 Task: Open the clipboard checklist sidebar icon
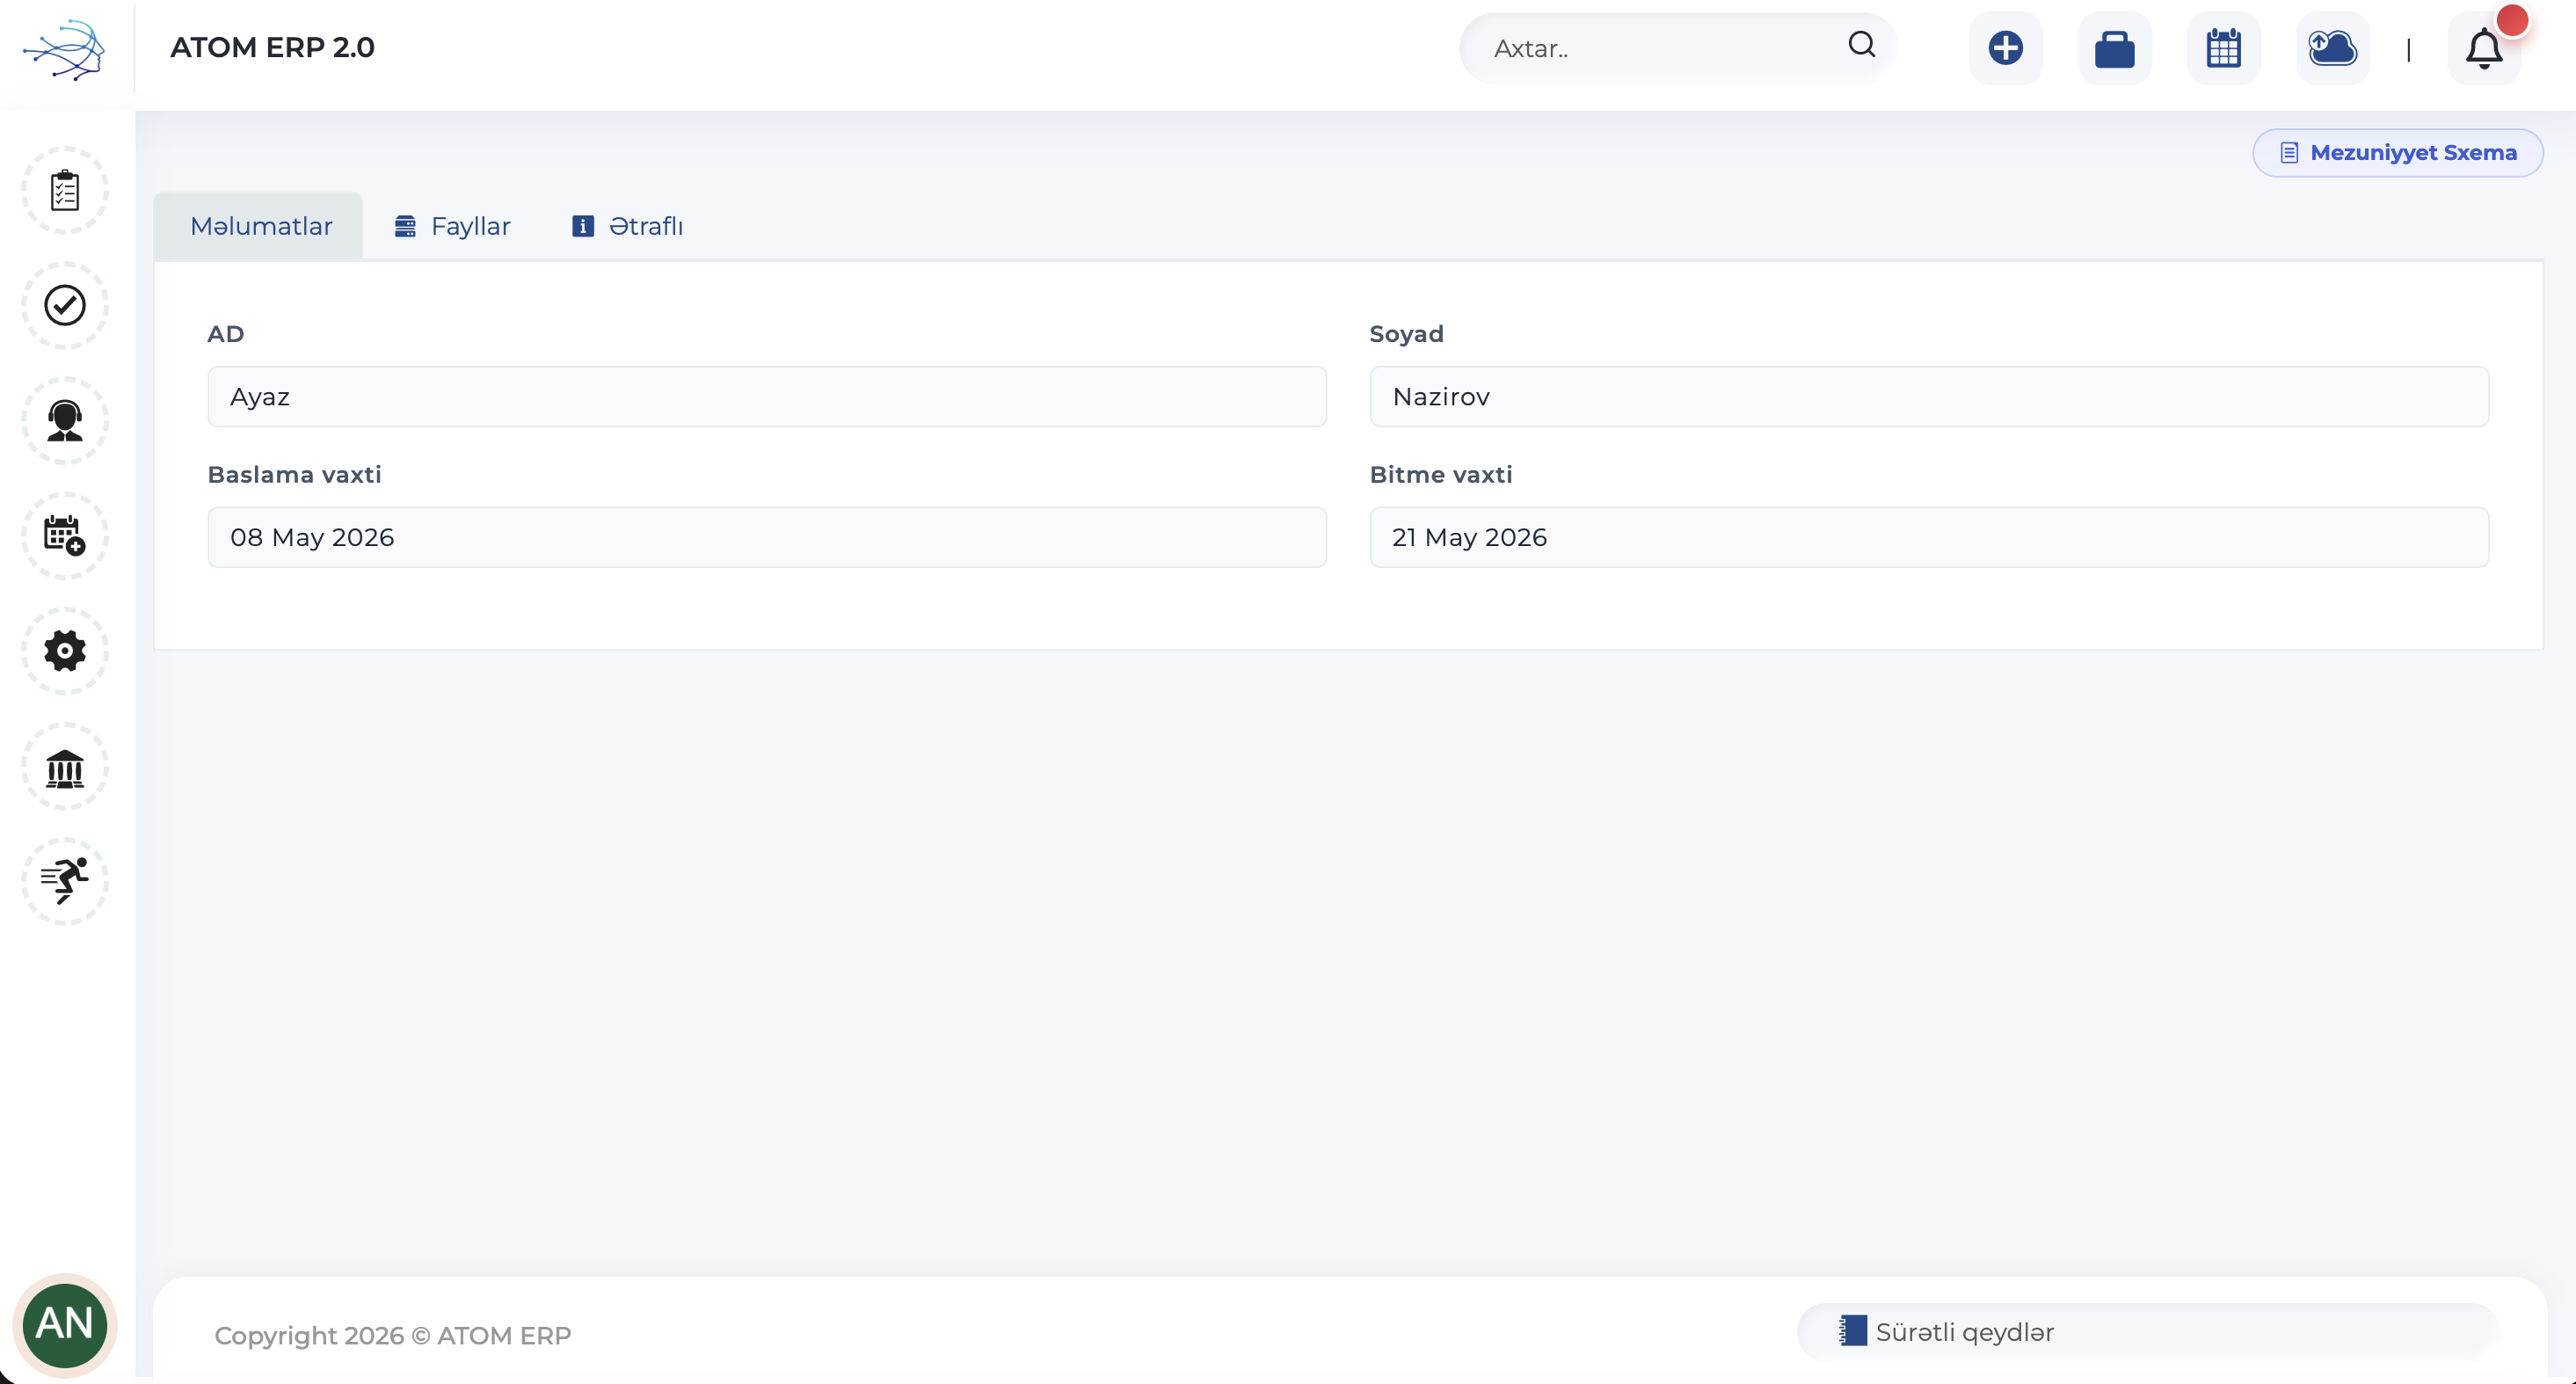65,190
